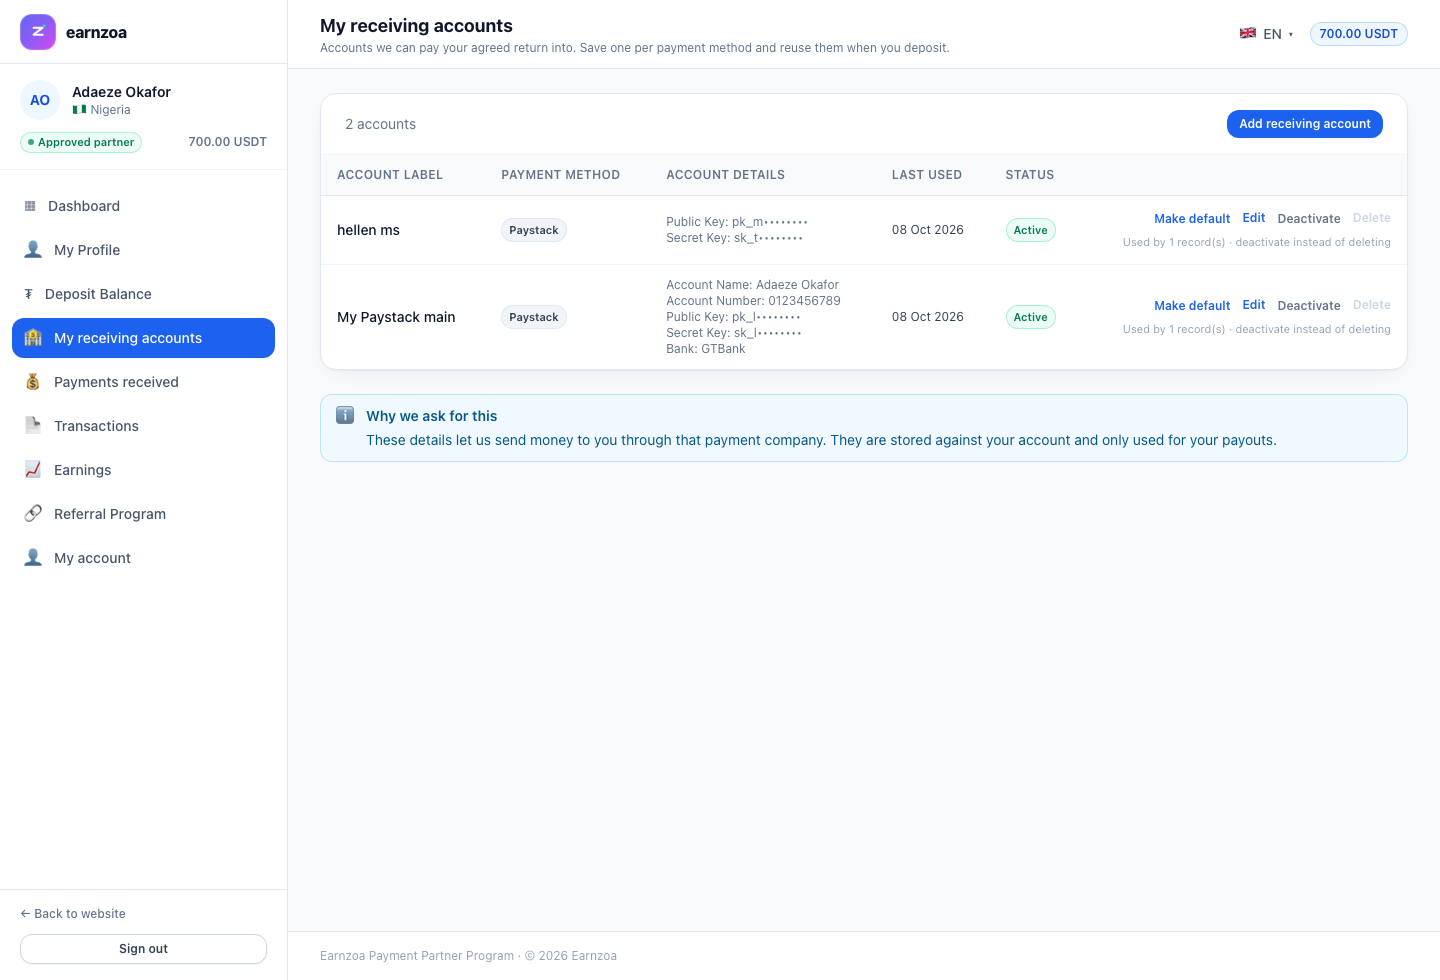Viewport: 1440px width, 980px height.
Task: Open the Dashboard menu item
Action: (x=143, y=206)
